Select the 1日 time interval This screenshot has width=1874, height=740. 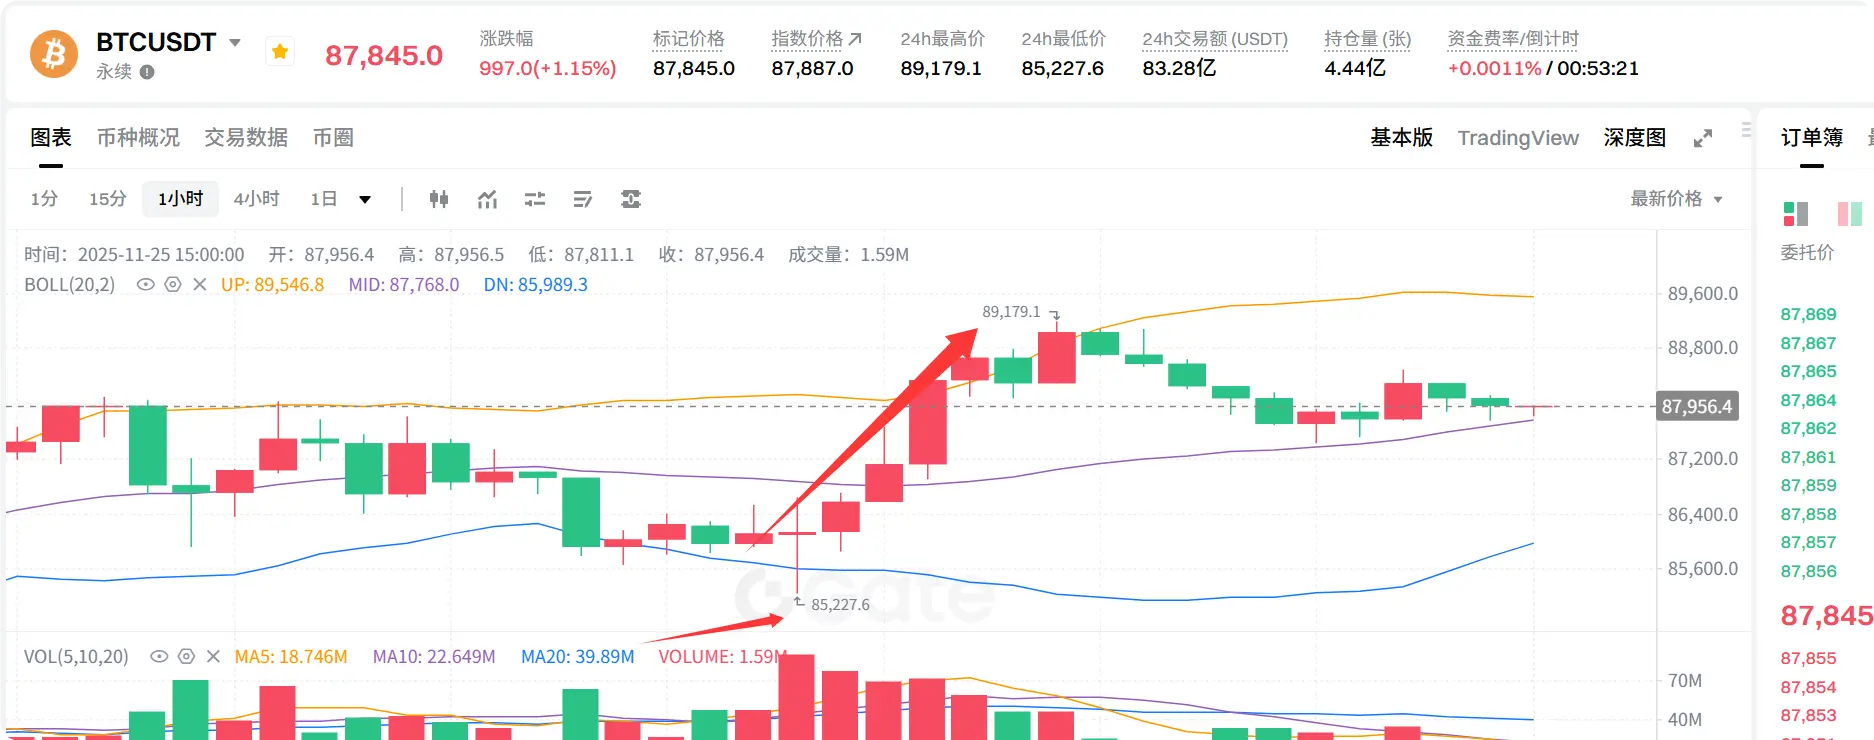click(323, 199)
